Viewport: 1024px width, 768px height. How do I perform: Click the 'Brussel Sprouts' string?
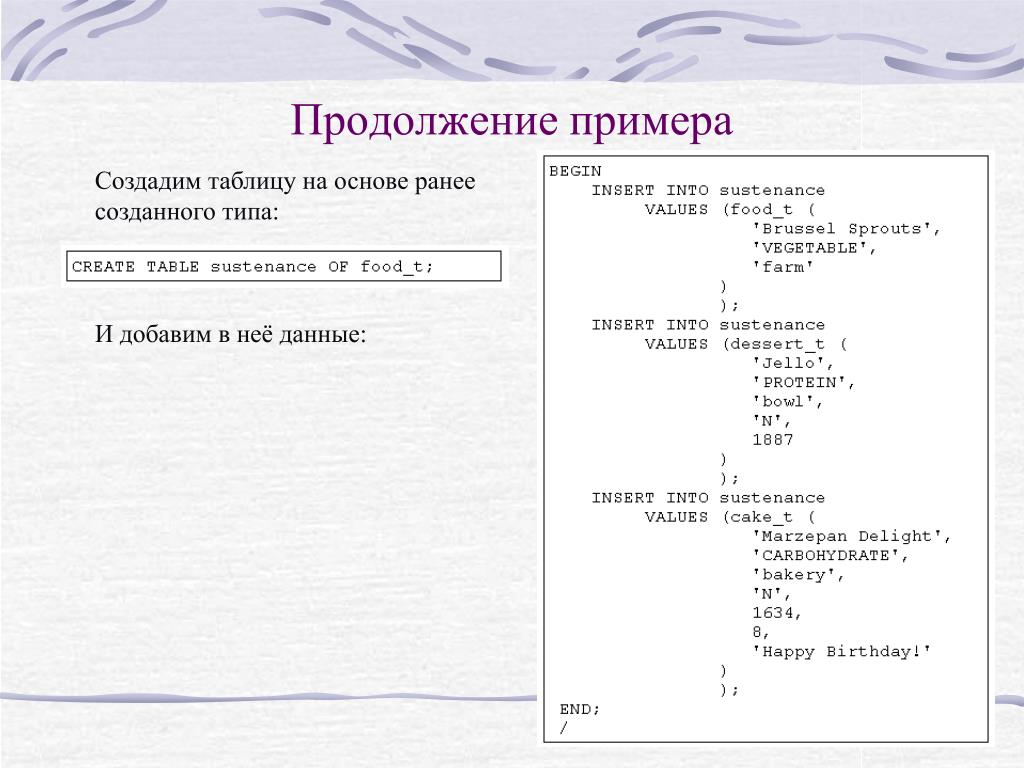pyautogui.click(x=846, y=229)
